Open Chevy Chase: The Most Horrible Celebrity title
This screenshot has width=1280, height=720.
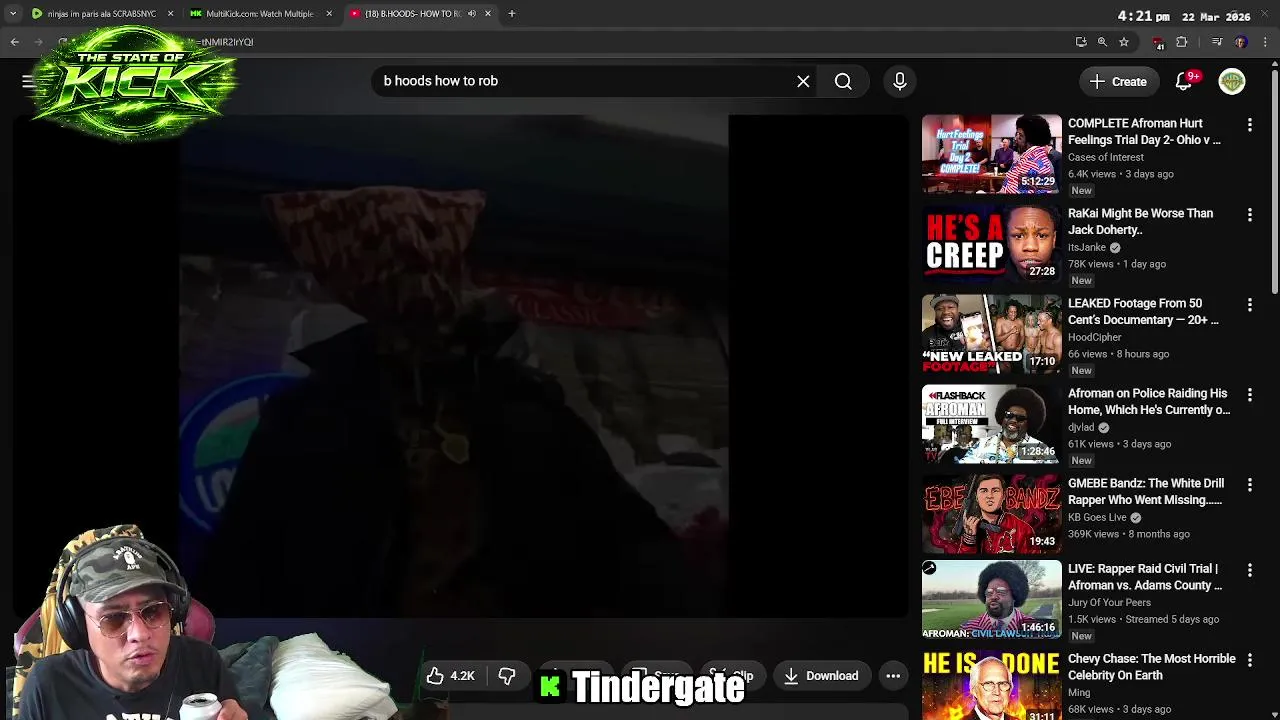(1152, 667)
